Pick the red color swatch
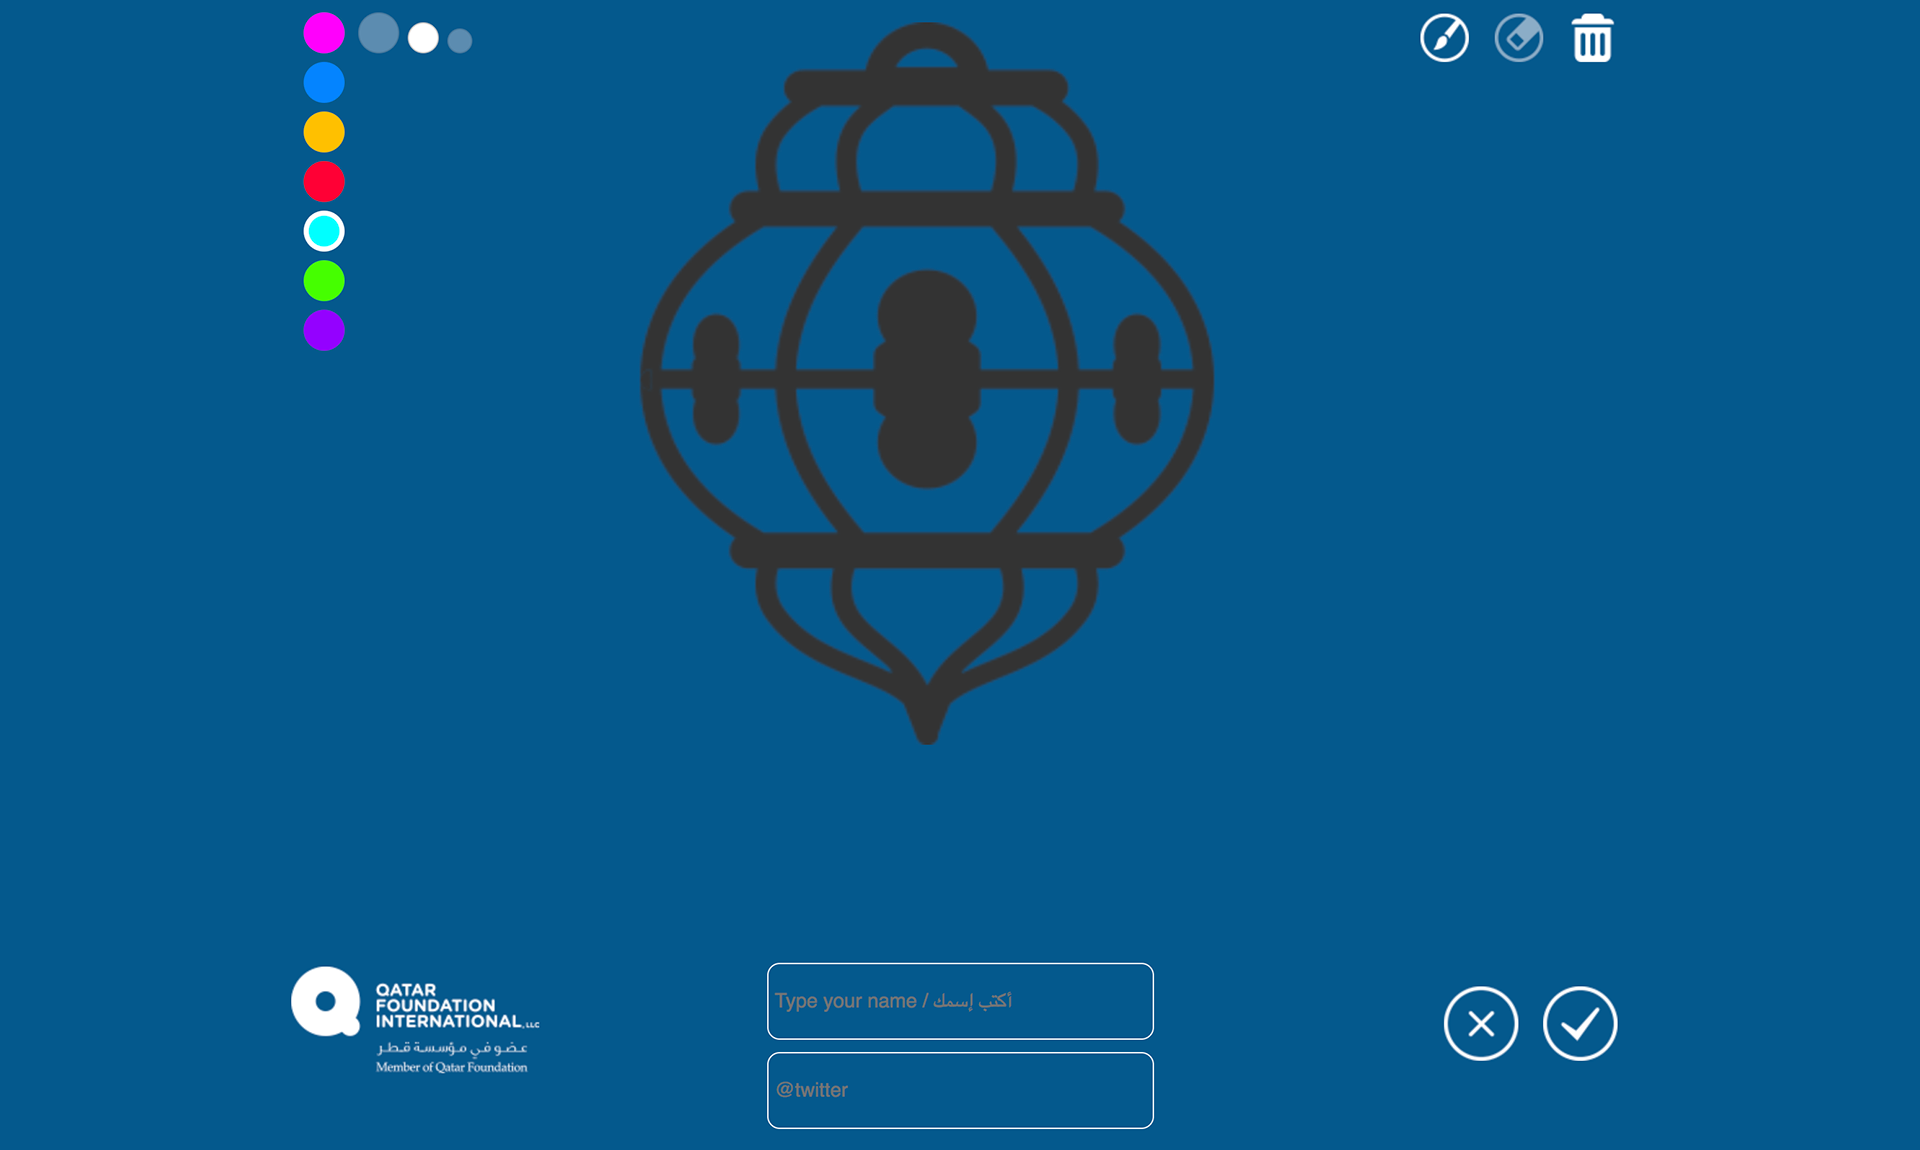This screenshot has width=1920, height=1150. click(324, 182)
